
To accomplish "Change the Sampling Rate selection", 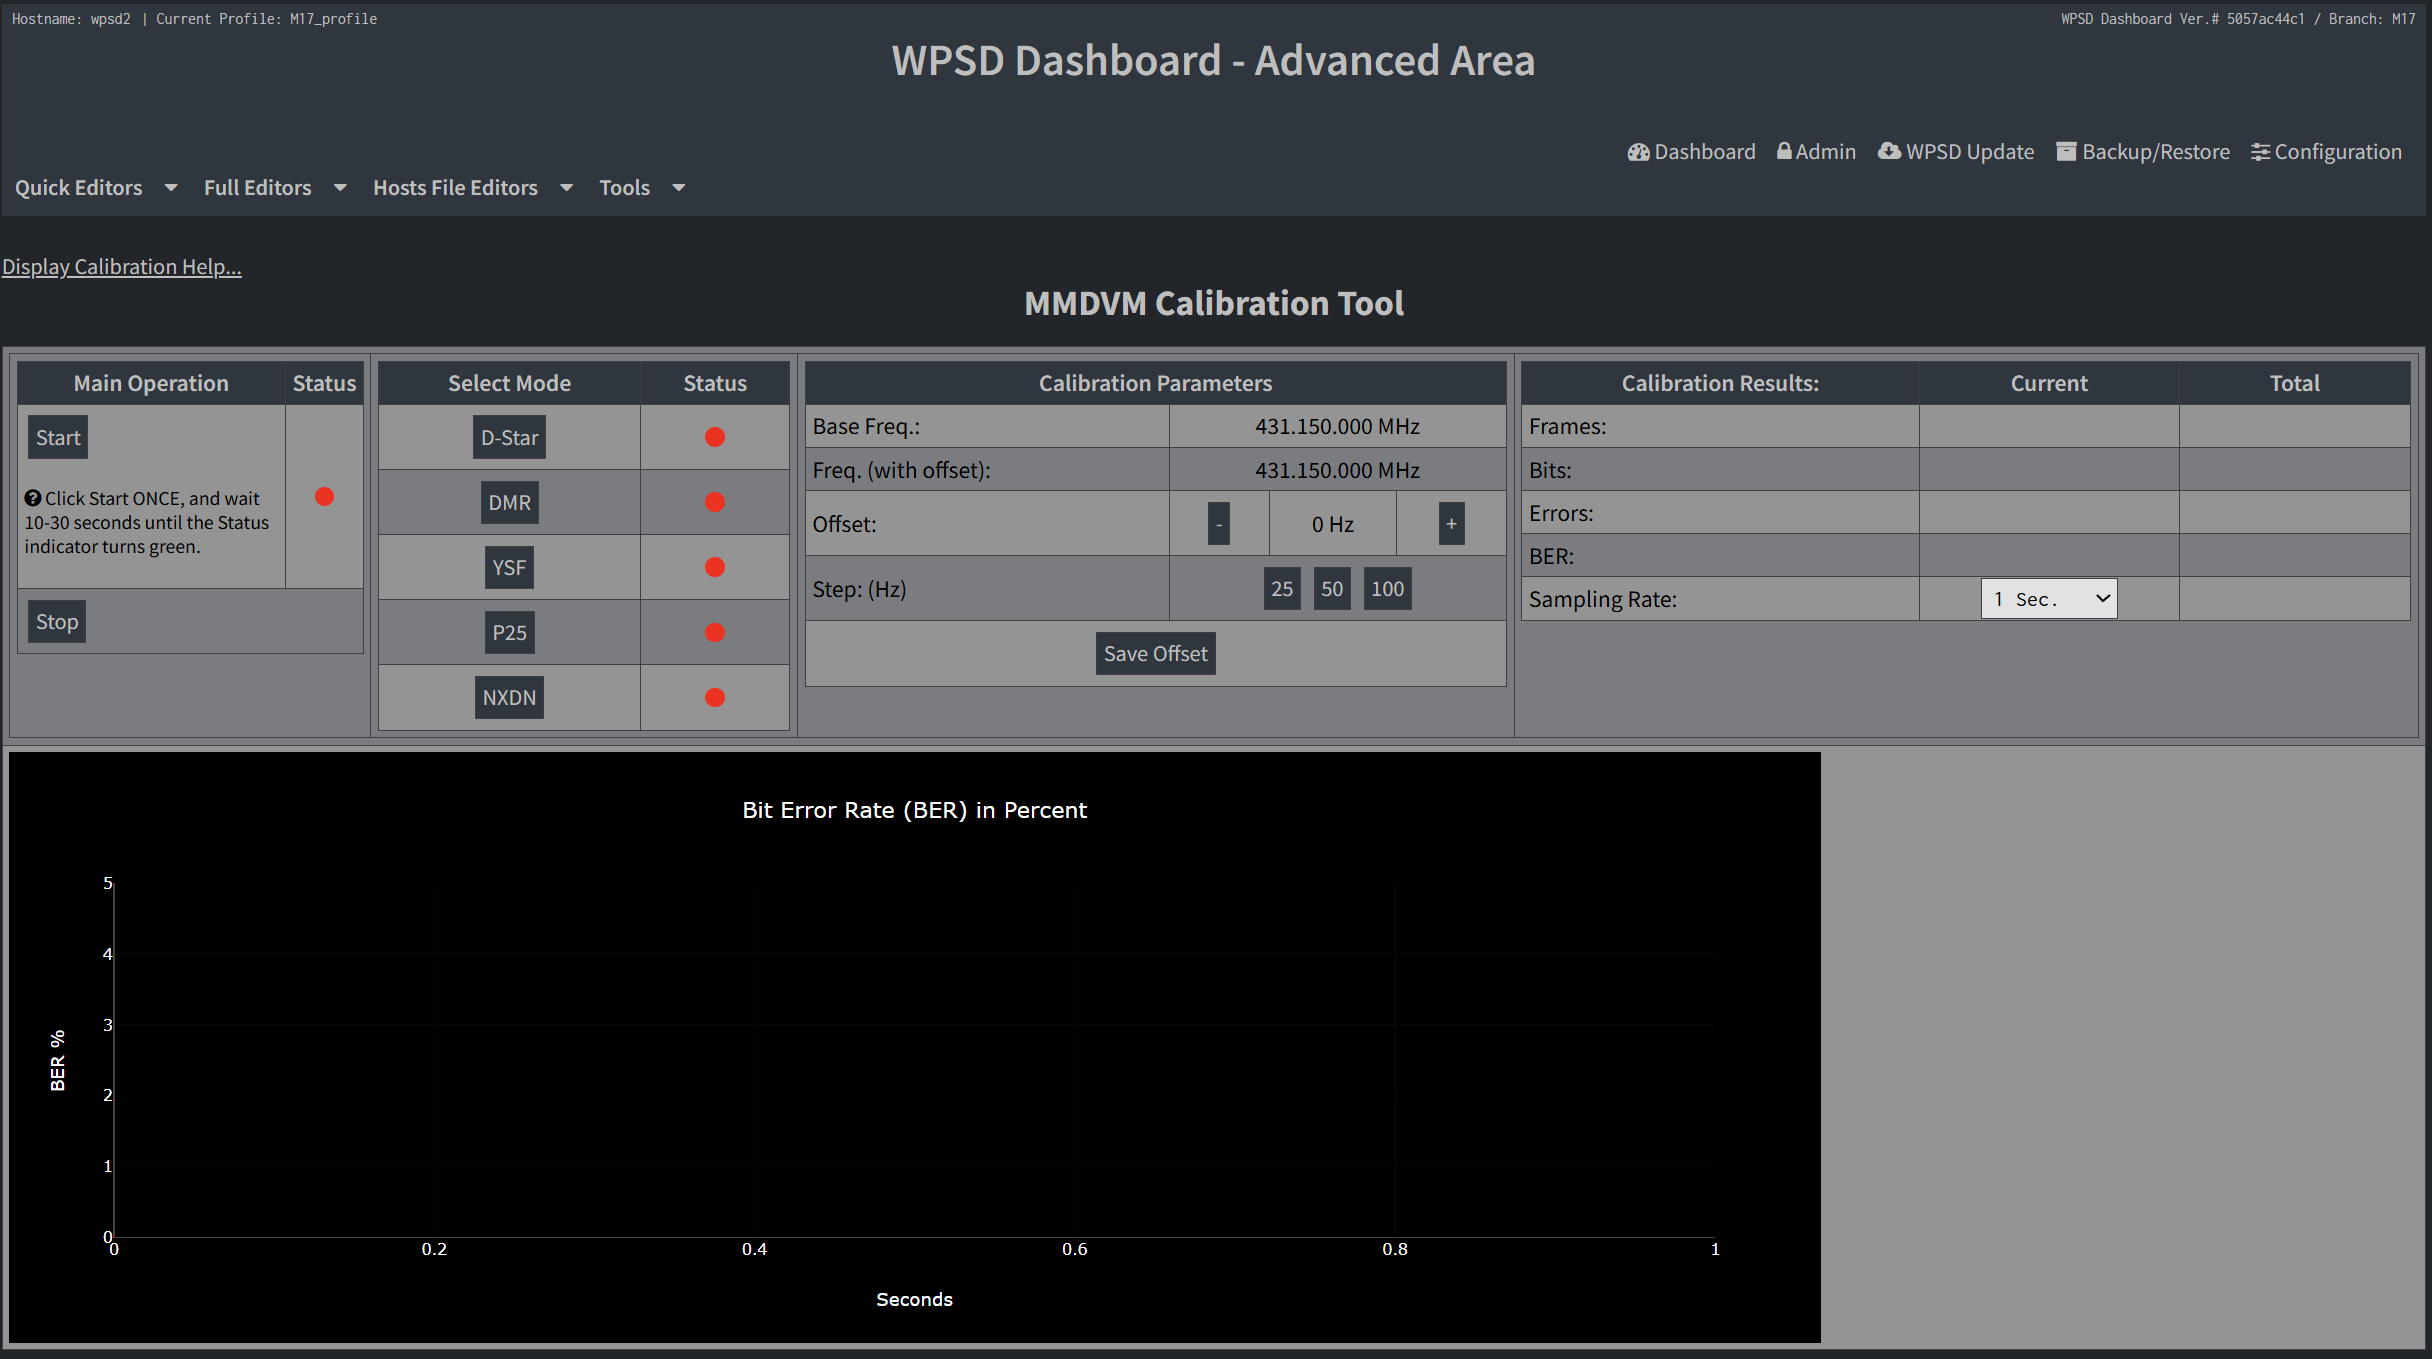I will [x=2048, y=598].
